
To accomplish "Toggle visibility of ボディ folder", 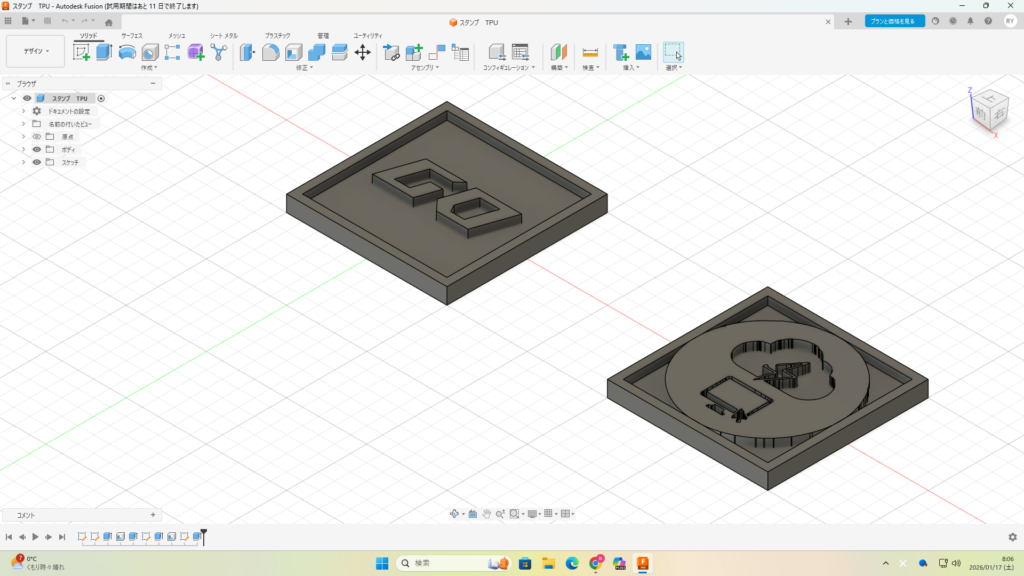I will [37, 149].
